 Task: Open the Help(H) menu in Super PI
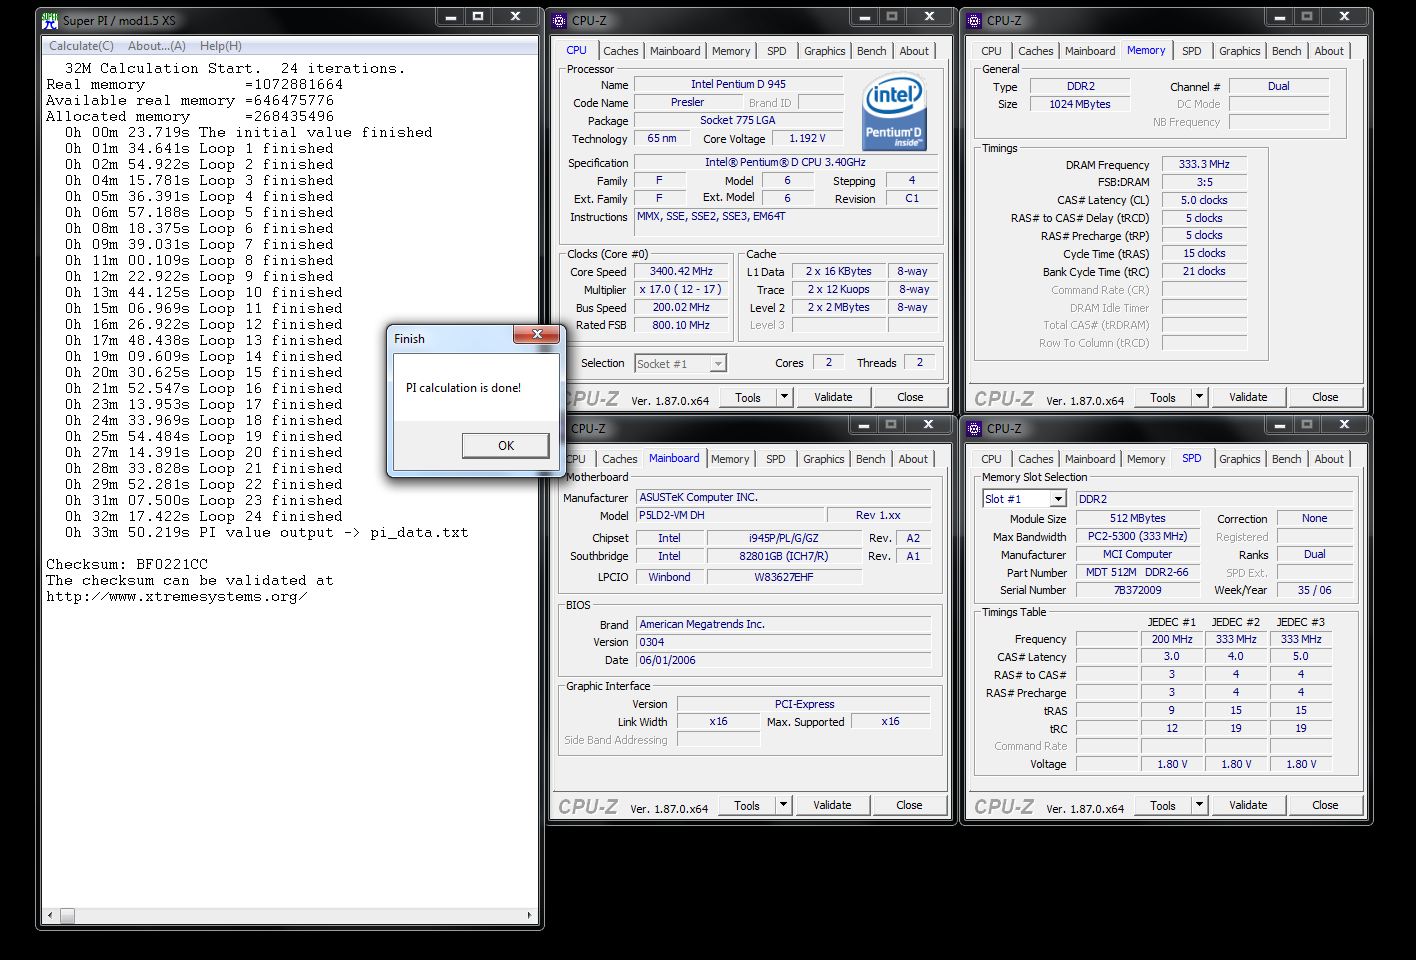tap(221, 46)
